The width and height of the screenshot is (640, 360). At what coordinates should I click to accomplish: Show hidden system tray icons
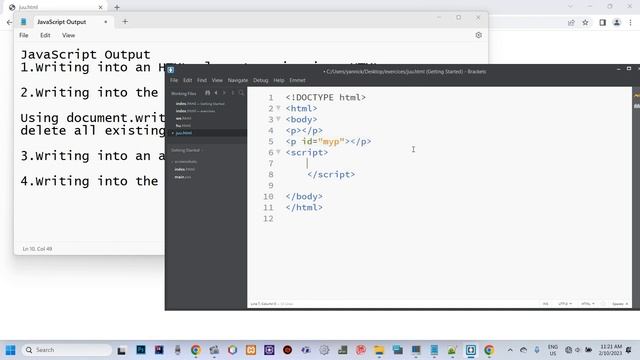coord(510,350)
